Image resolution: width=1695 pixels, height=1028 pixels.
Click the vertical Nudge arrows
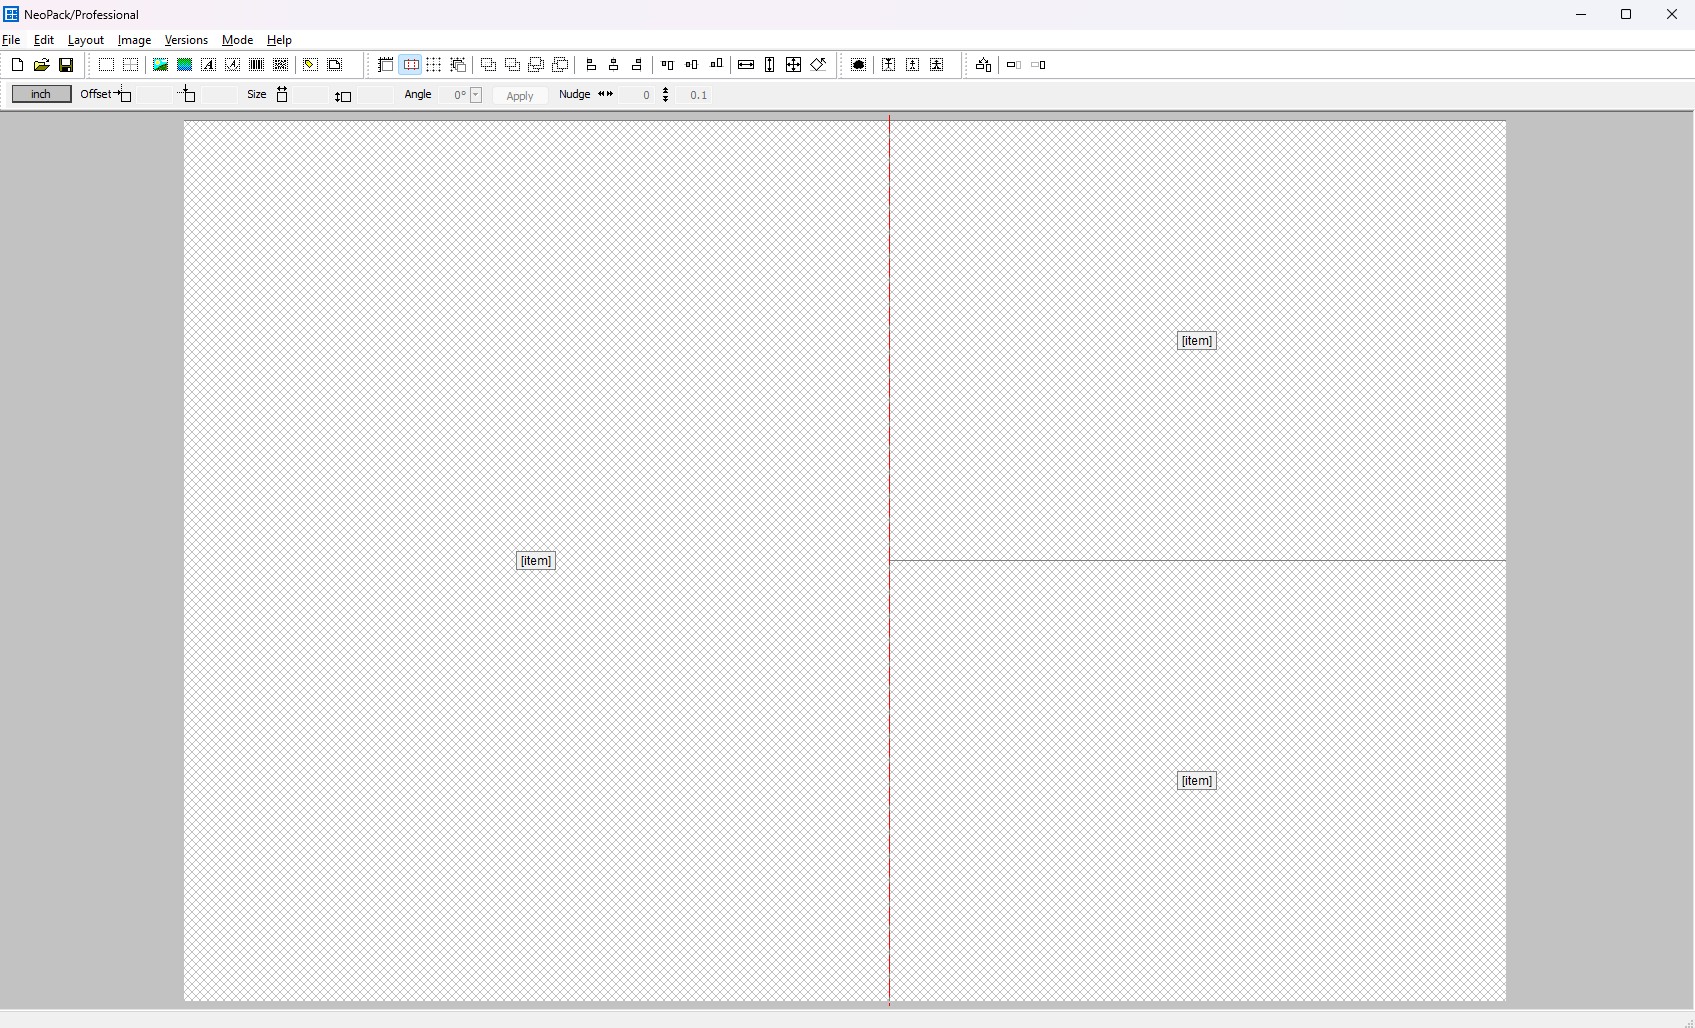coord(666,95)
